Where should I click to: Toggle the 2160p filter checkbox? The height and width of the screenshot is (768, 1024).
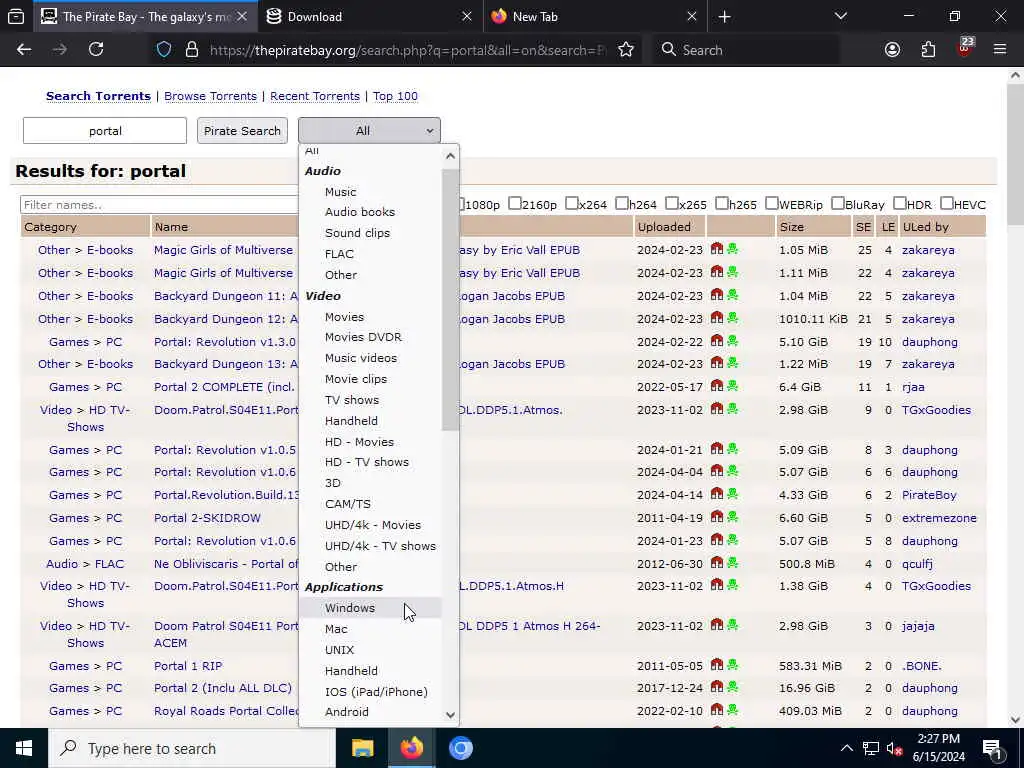(x=515, y=203)
